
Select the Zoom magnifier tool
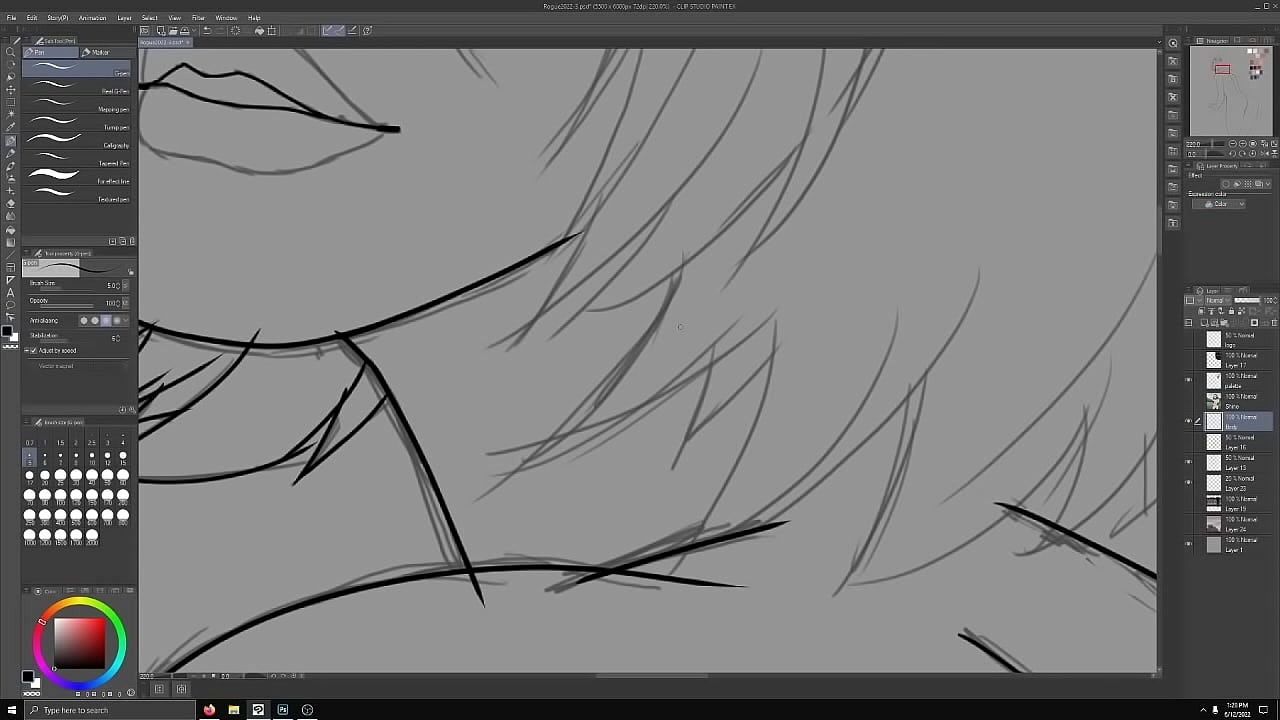point(11,52)
